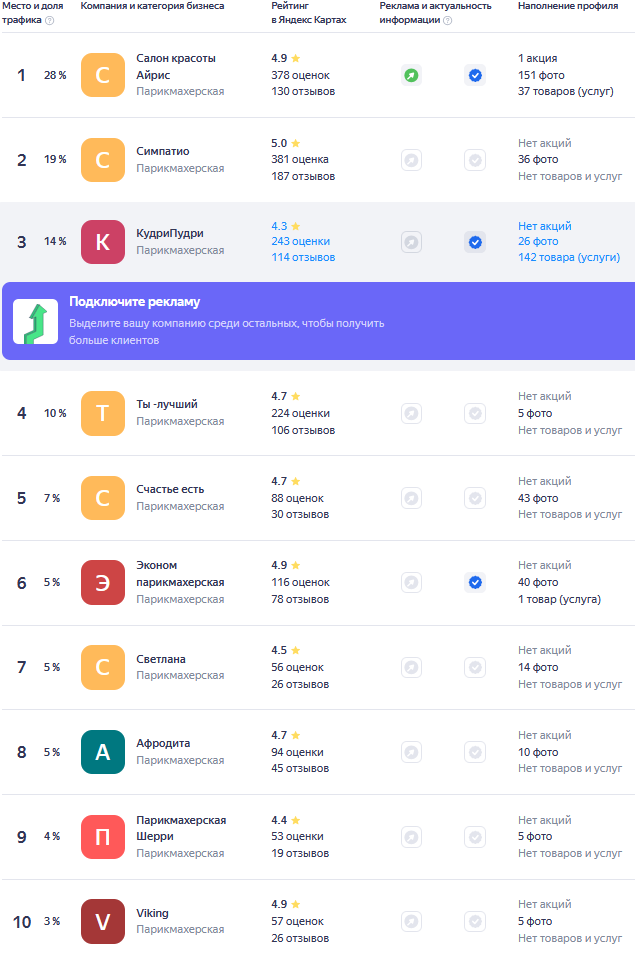This screenshot has height=965, width=635.
Task: Click the company name Ты -лучший
Action: tap(167, 404)
